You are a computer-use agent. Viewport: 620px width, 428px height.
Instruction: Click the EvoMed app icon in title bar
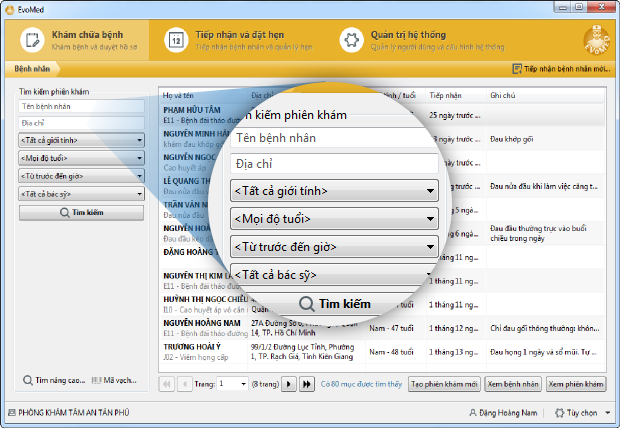pyautogui.click(x=10, y=9)
